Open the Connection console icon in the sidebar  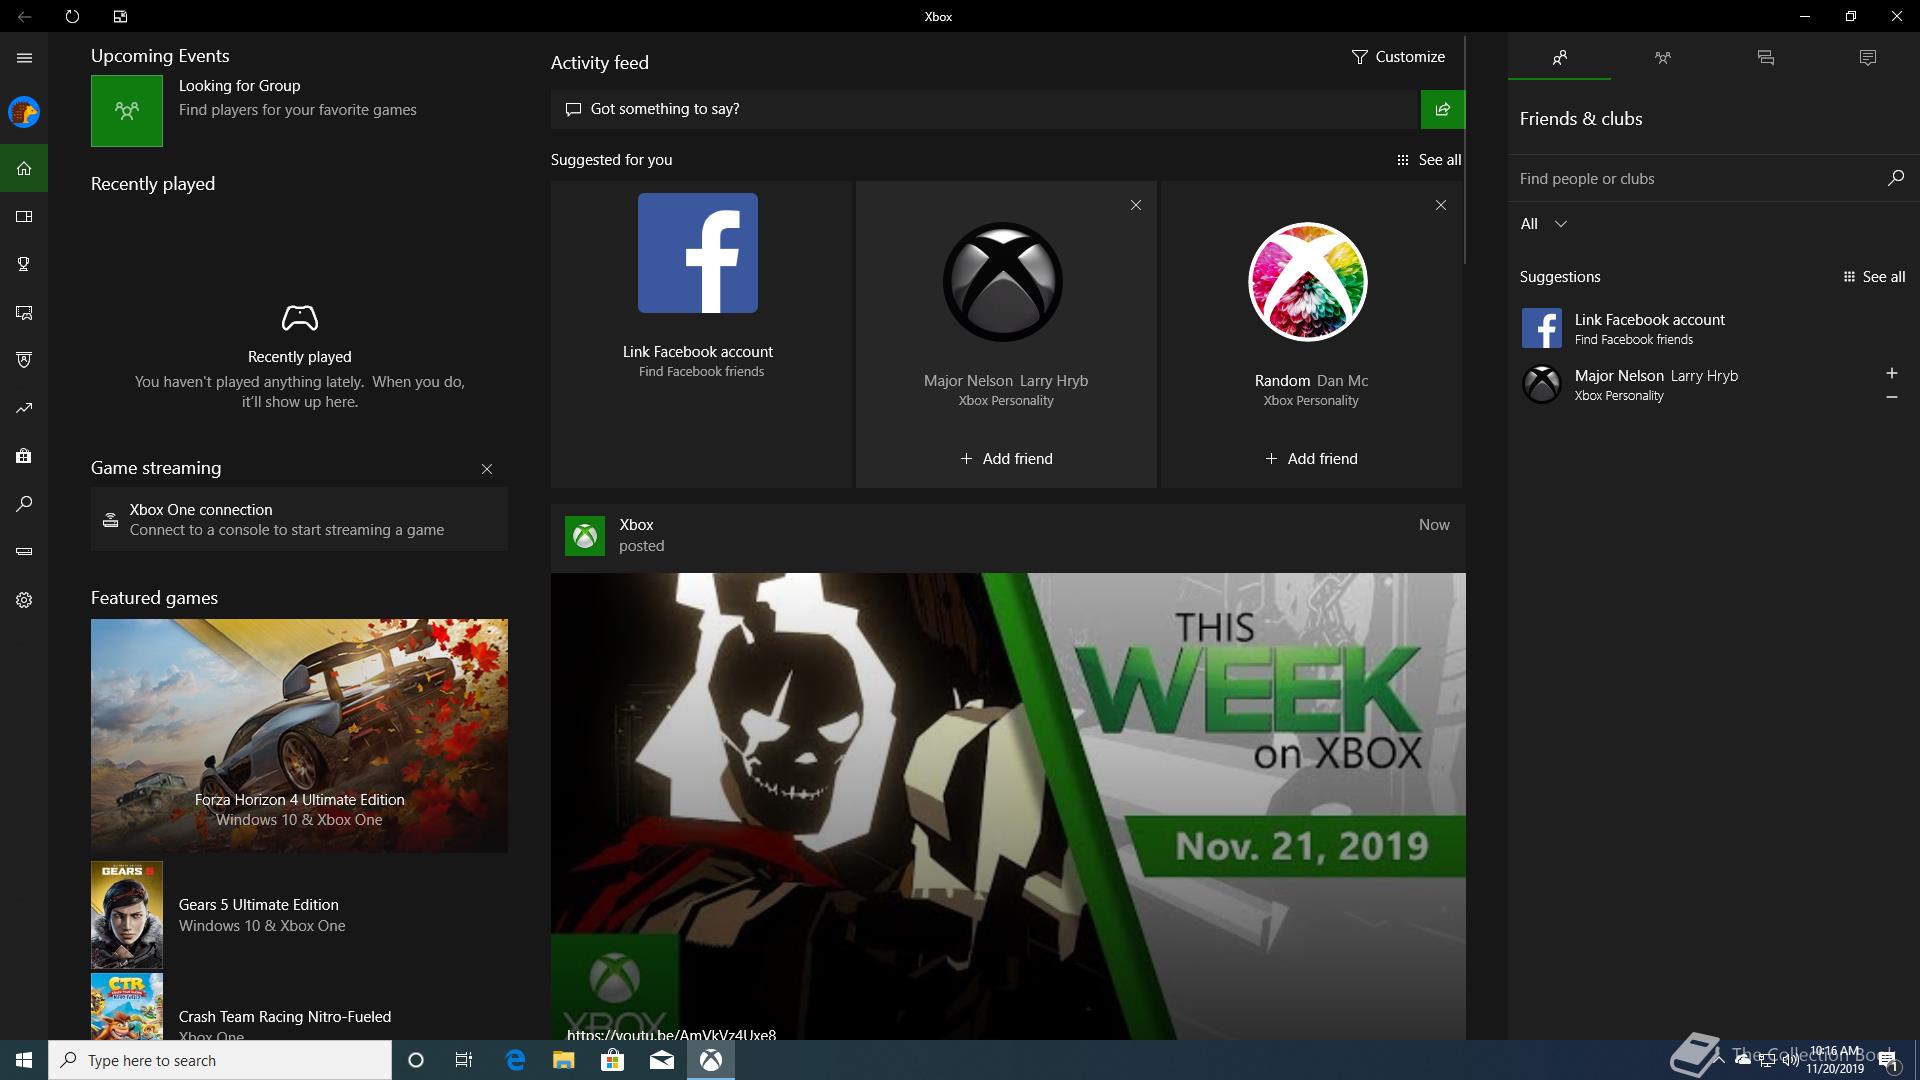tap(24, 551)
